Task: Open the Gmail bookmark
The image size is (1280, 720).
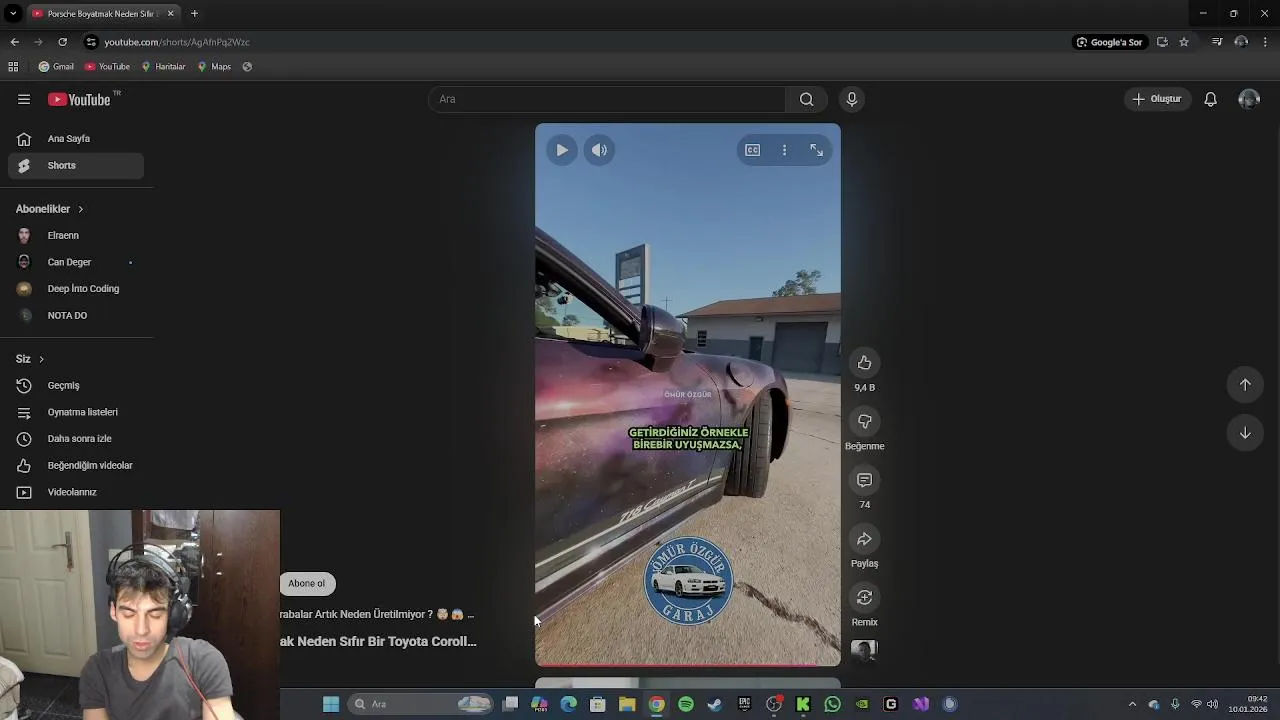Action: pos(56,67)
